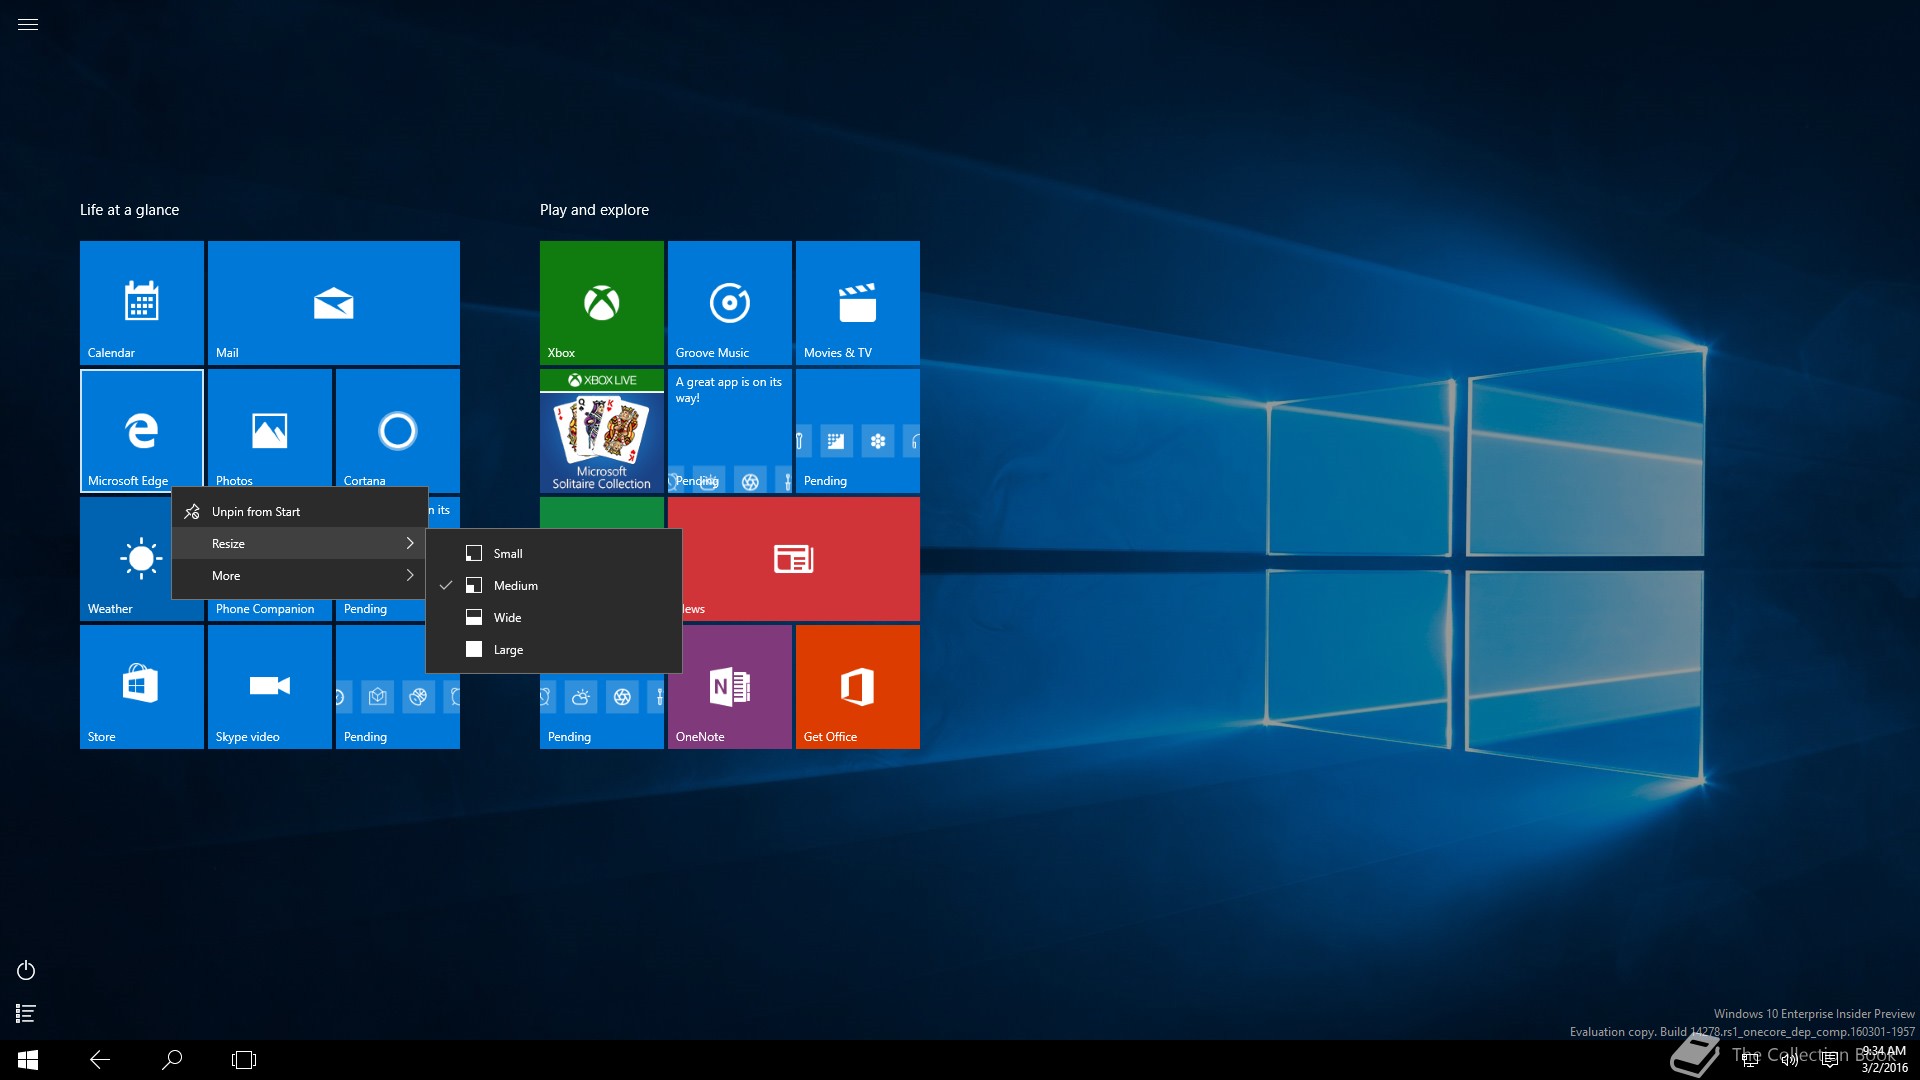The height and width of the screenshot is (1080, 1920).
Task: Click the taskbar Back arrow
Action: (100, 1060)
